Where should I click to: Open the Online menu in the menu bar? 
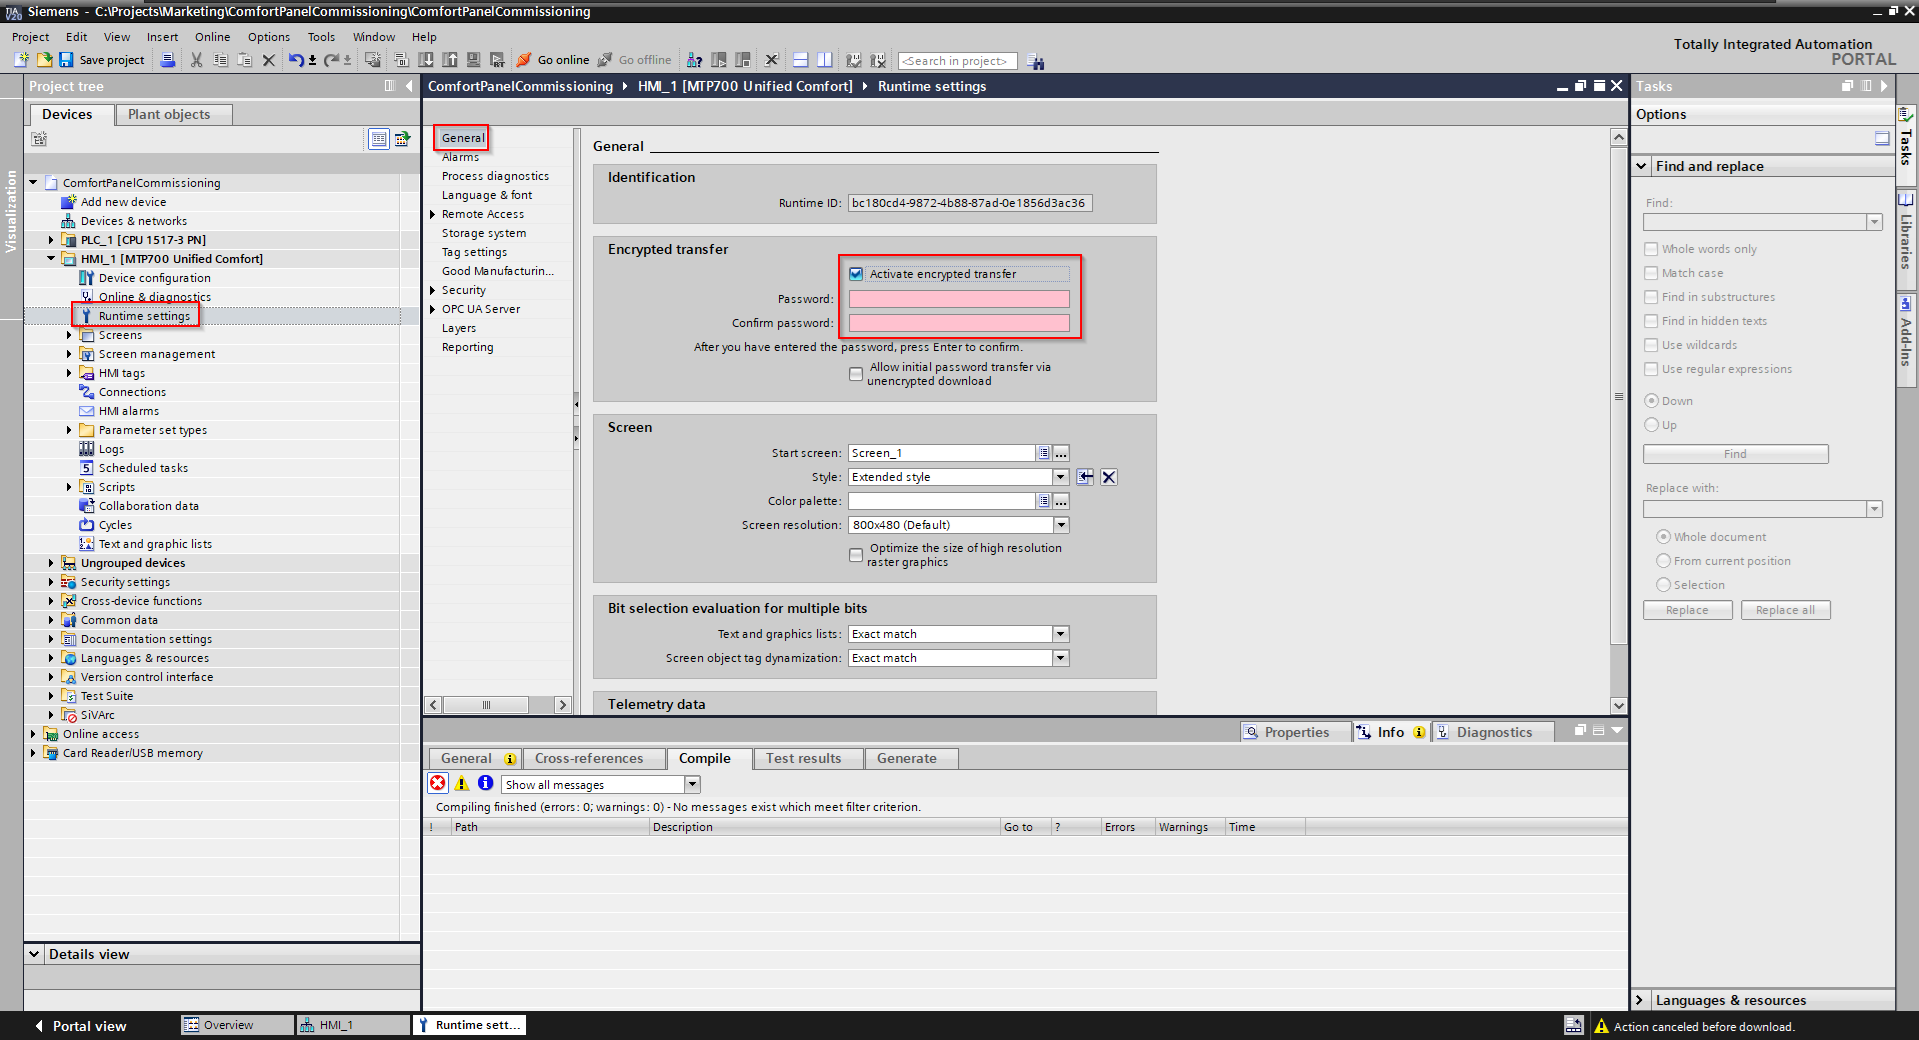coord(212,37)
